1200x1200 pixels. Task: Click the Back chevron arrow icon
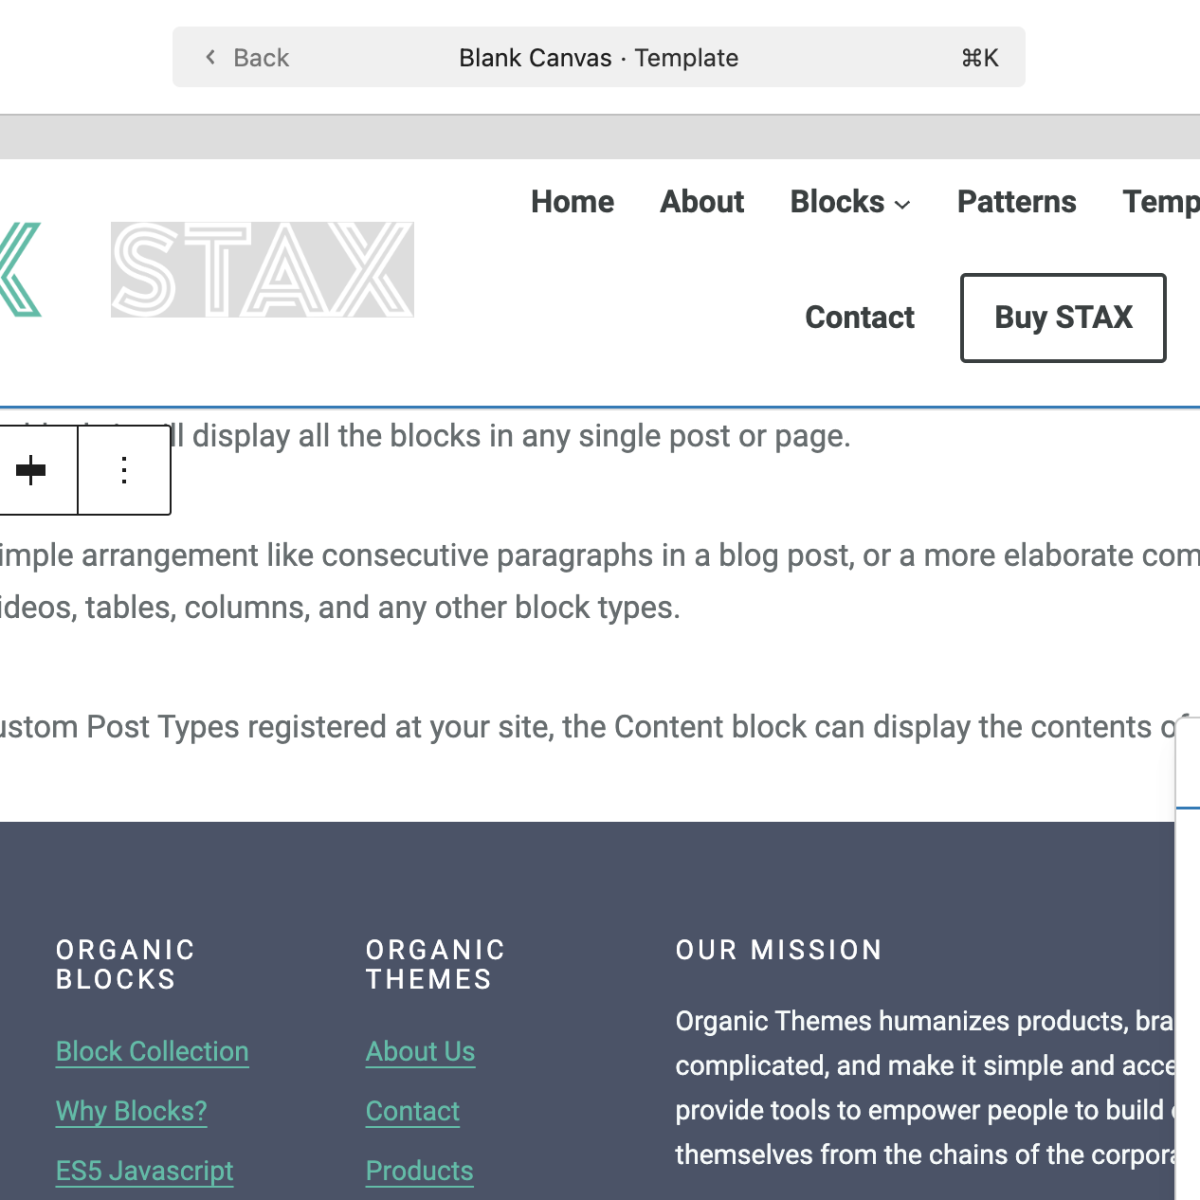pyautogui.click(x=210, y=57)
